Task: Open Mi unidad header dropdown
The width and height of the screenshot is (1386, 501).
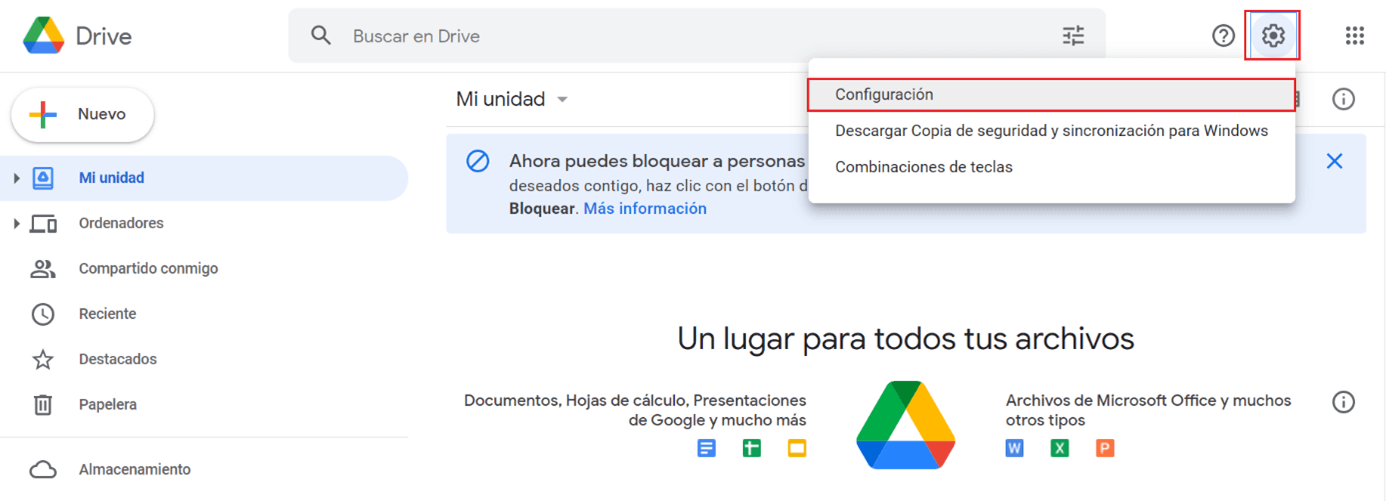Action: click(512, 99)
